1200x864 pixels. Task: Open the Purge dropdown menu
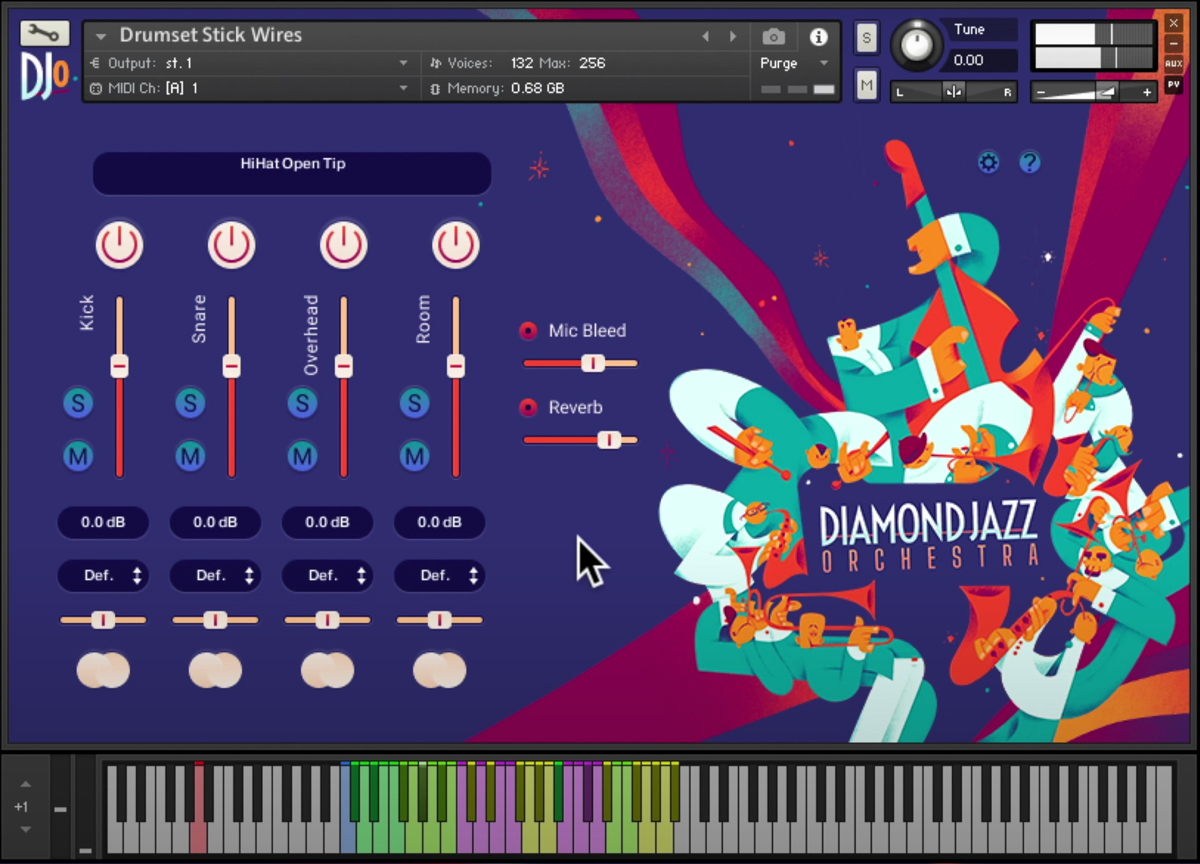(x=796, y=63)
